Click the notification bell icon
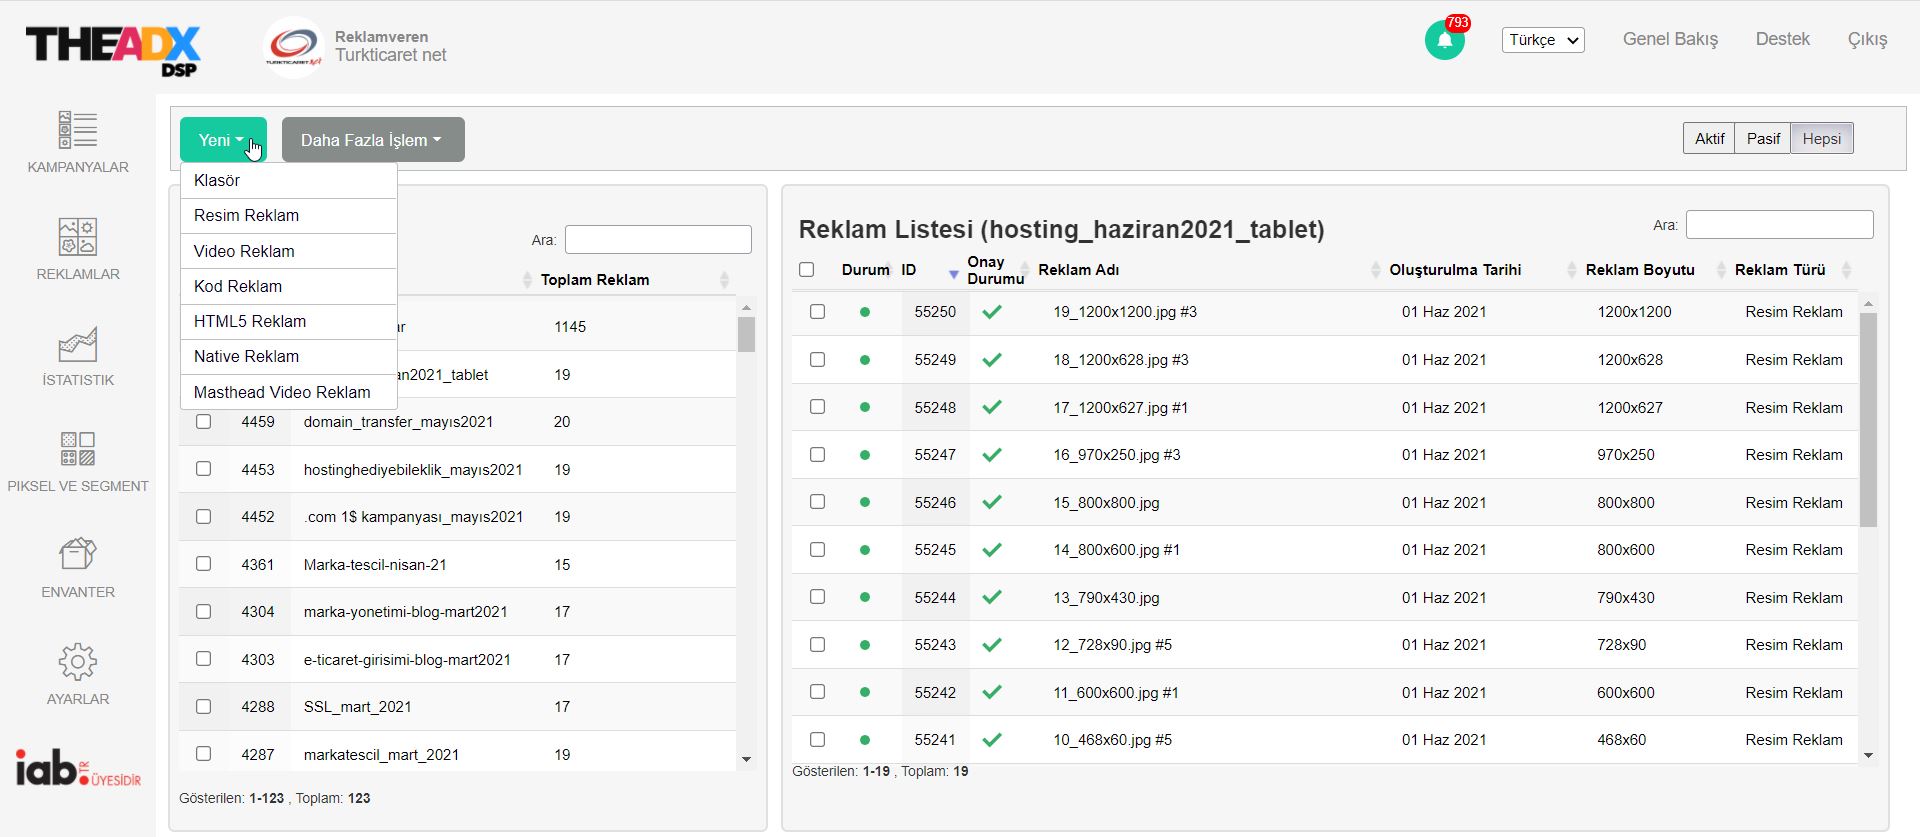 coord(1445,40)
